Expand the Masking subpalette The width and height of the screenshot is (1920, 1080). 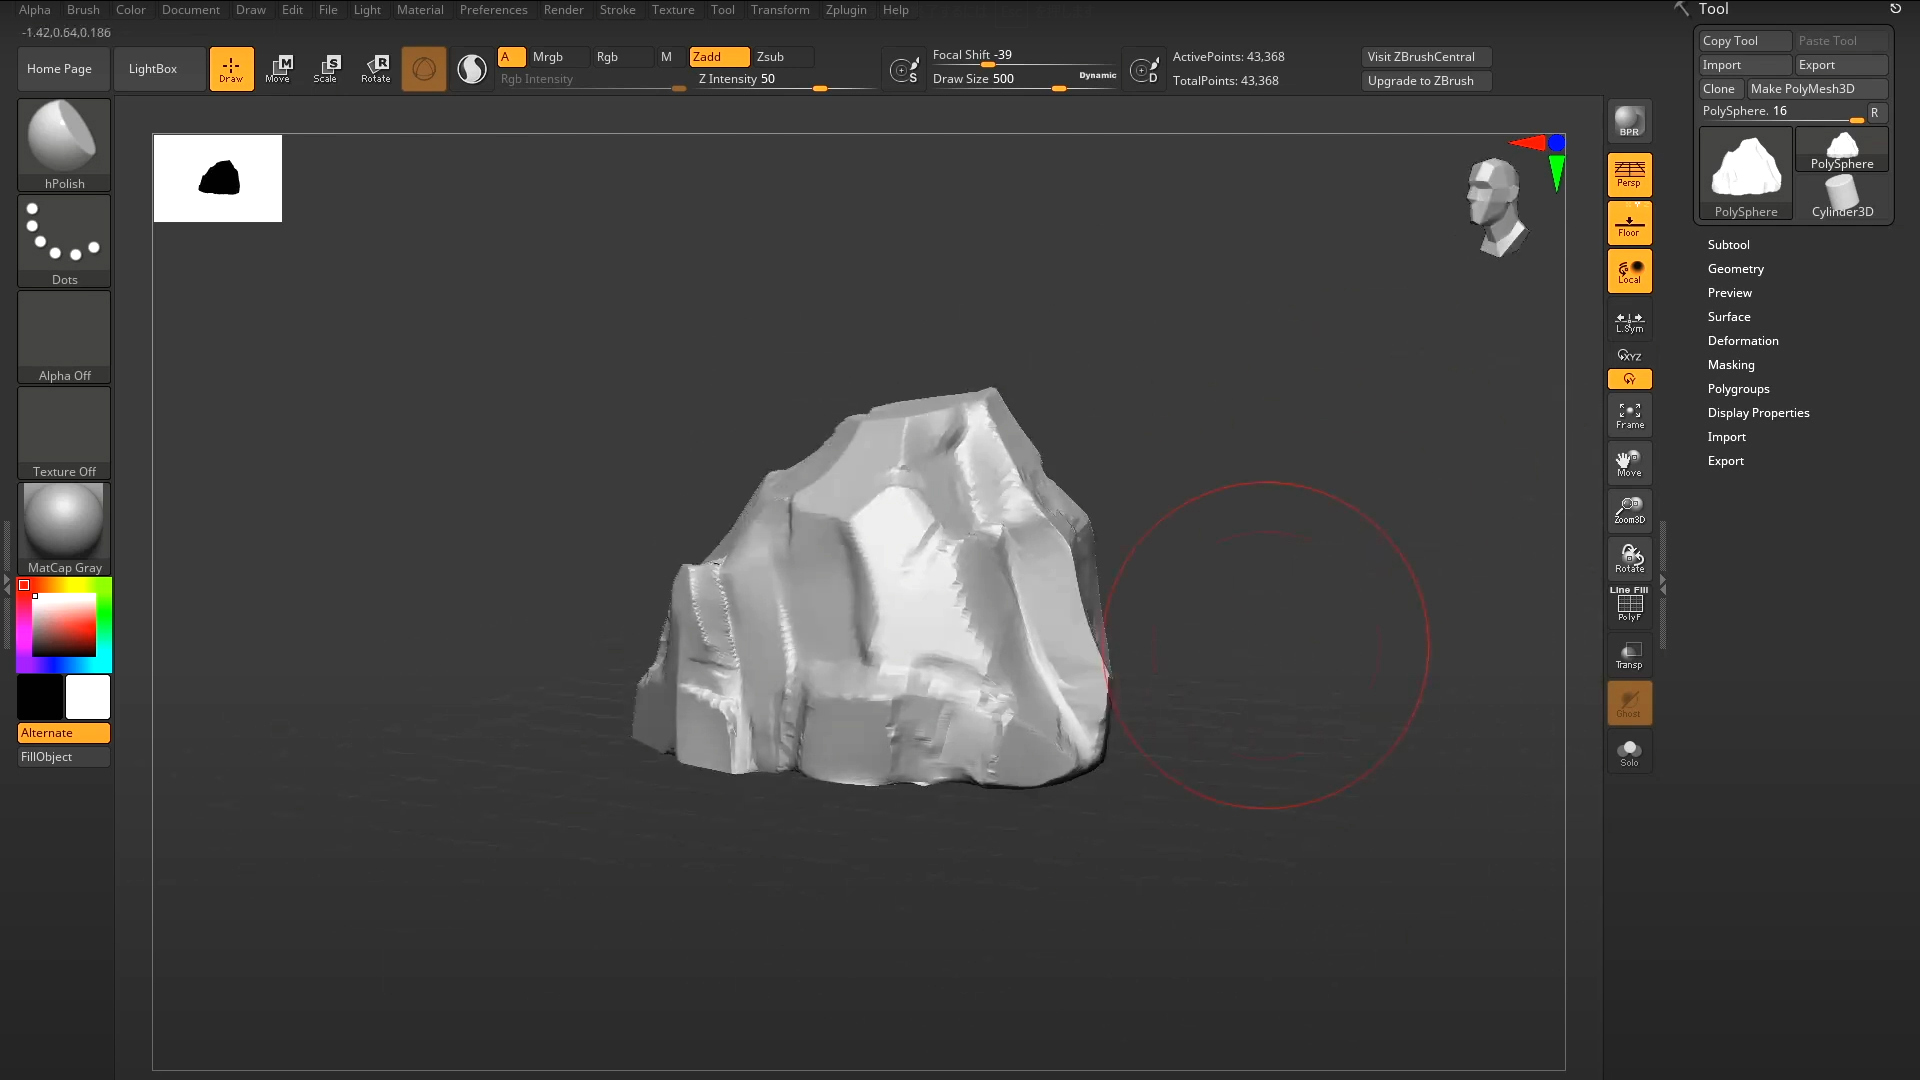1730,365
